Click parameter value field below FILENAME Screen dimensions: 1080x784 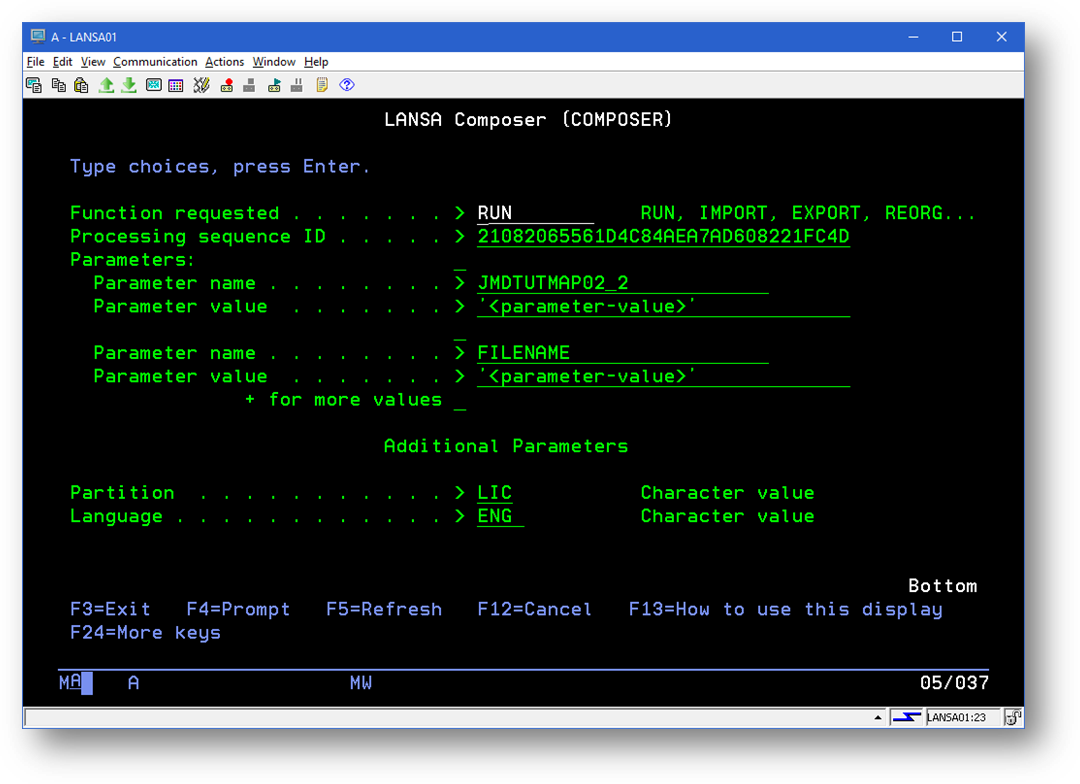coord(663,377)
